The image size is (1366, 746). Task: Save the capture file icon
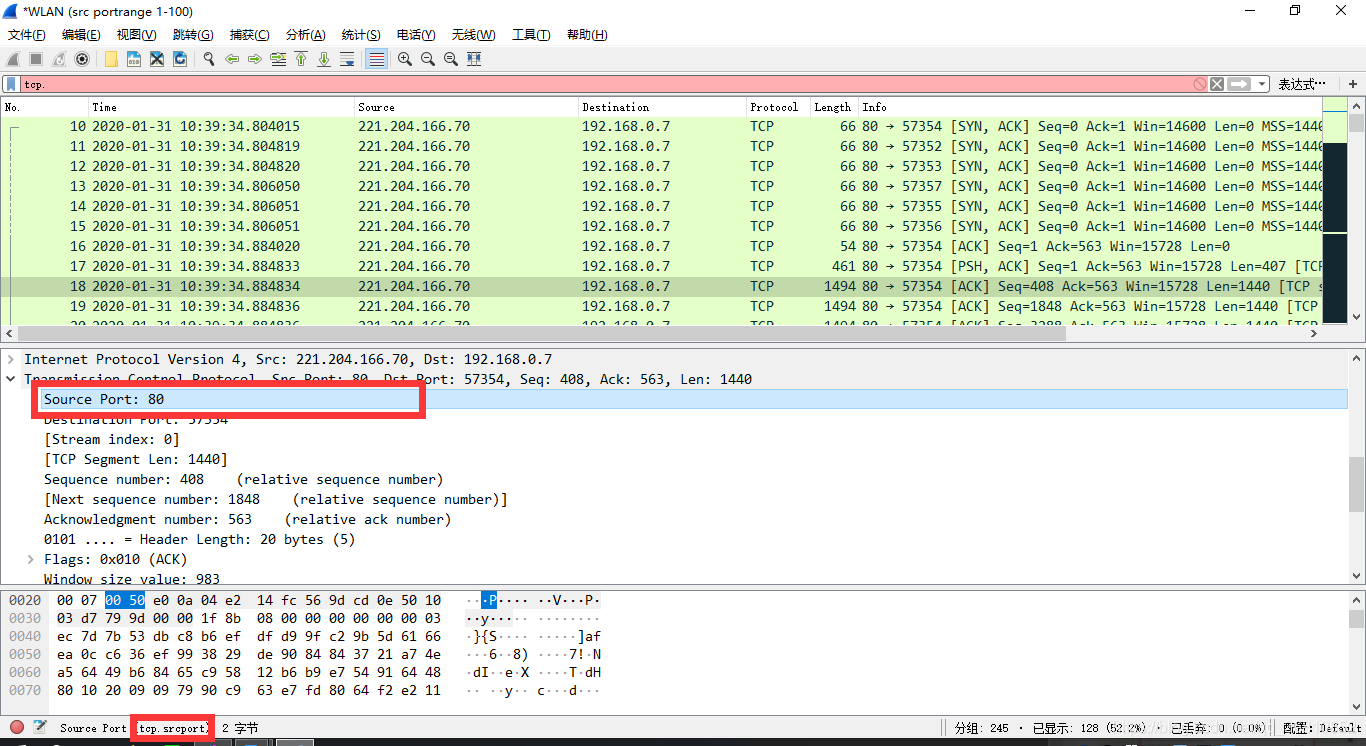pyautogui.click(x=134, y=59)
